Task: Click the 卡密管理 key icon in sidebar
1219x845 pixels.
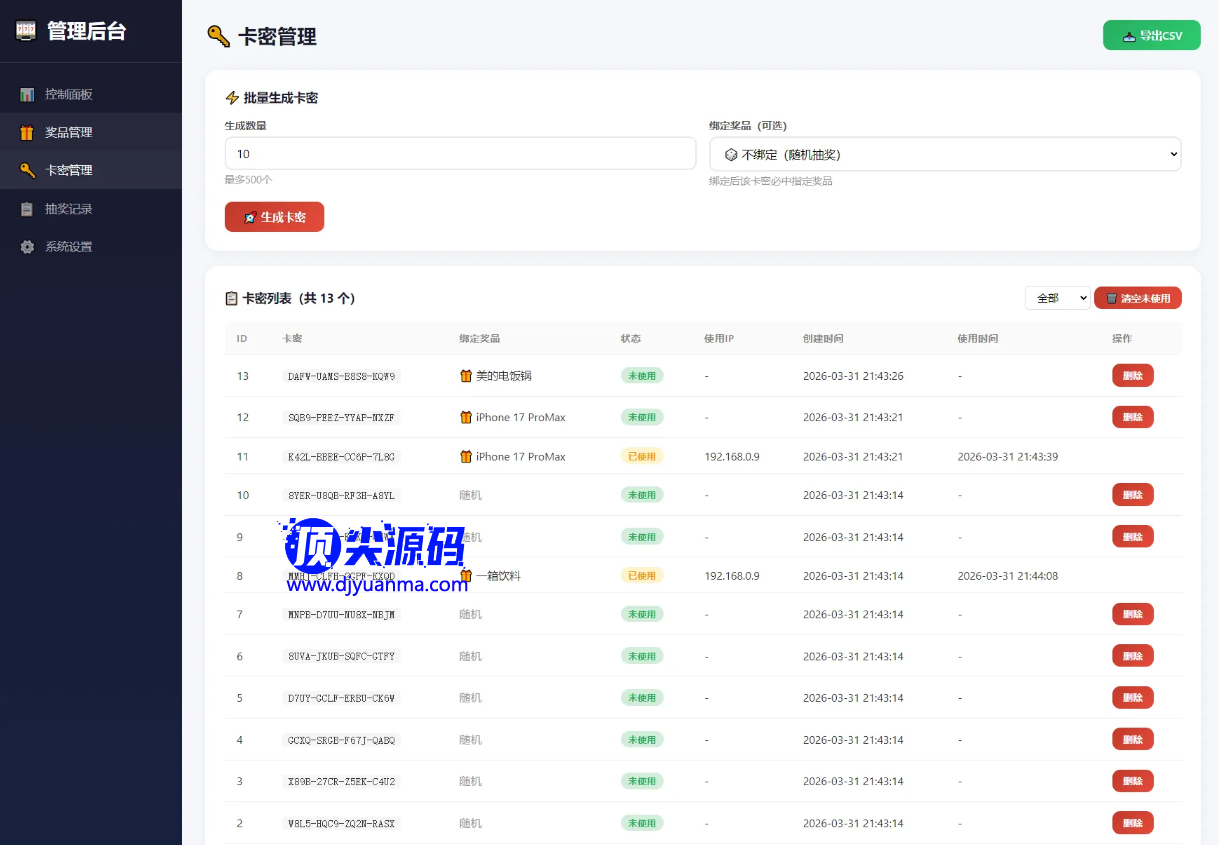Action: coord(27,171)
